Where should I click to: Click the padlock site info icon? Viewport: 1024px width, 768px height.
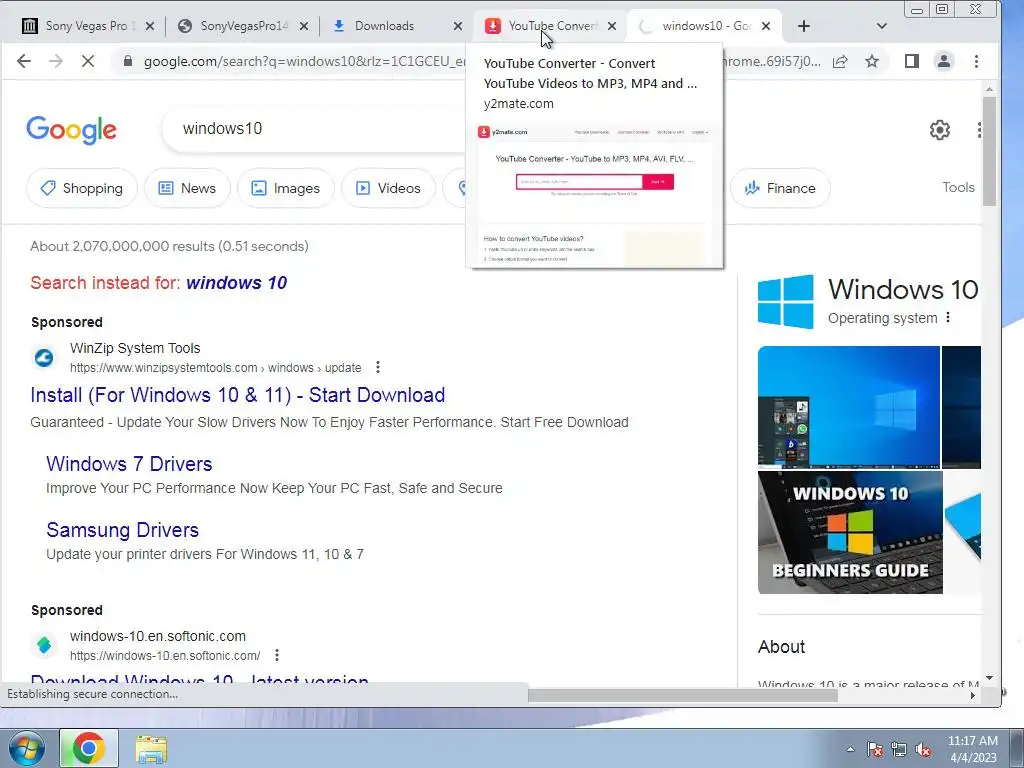click(128, 61)
